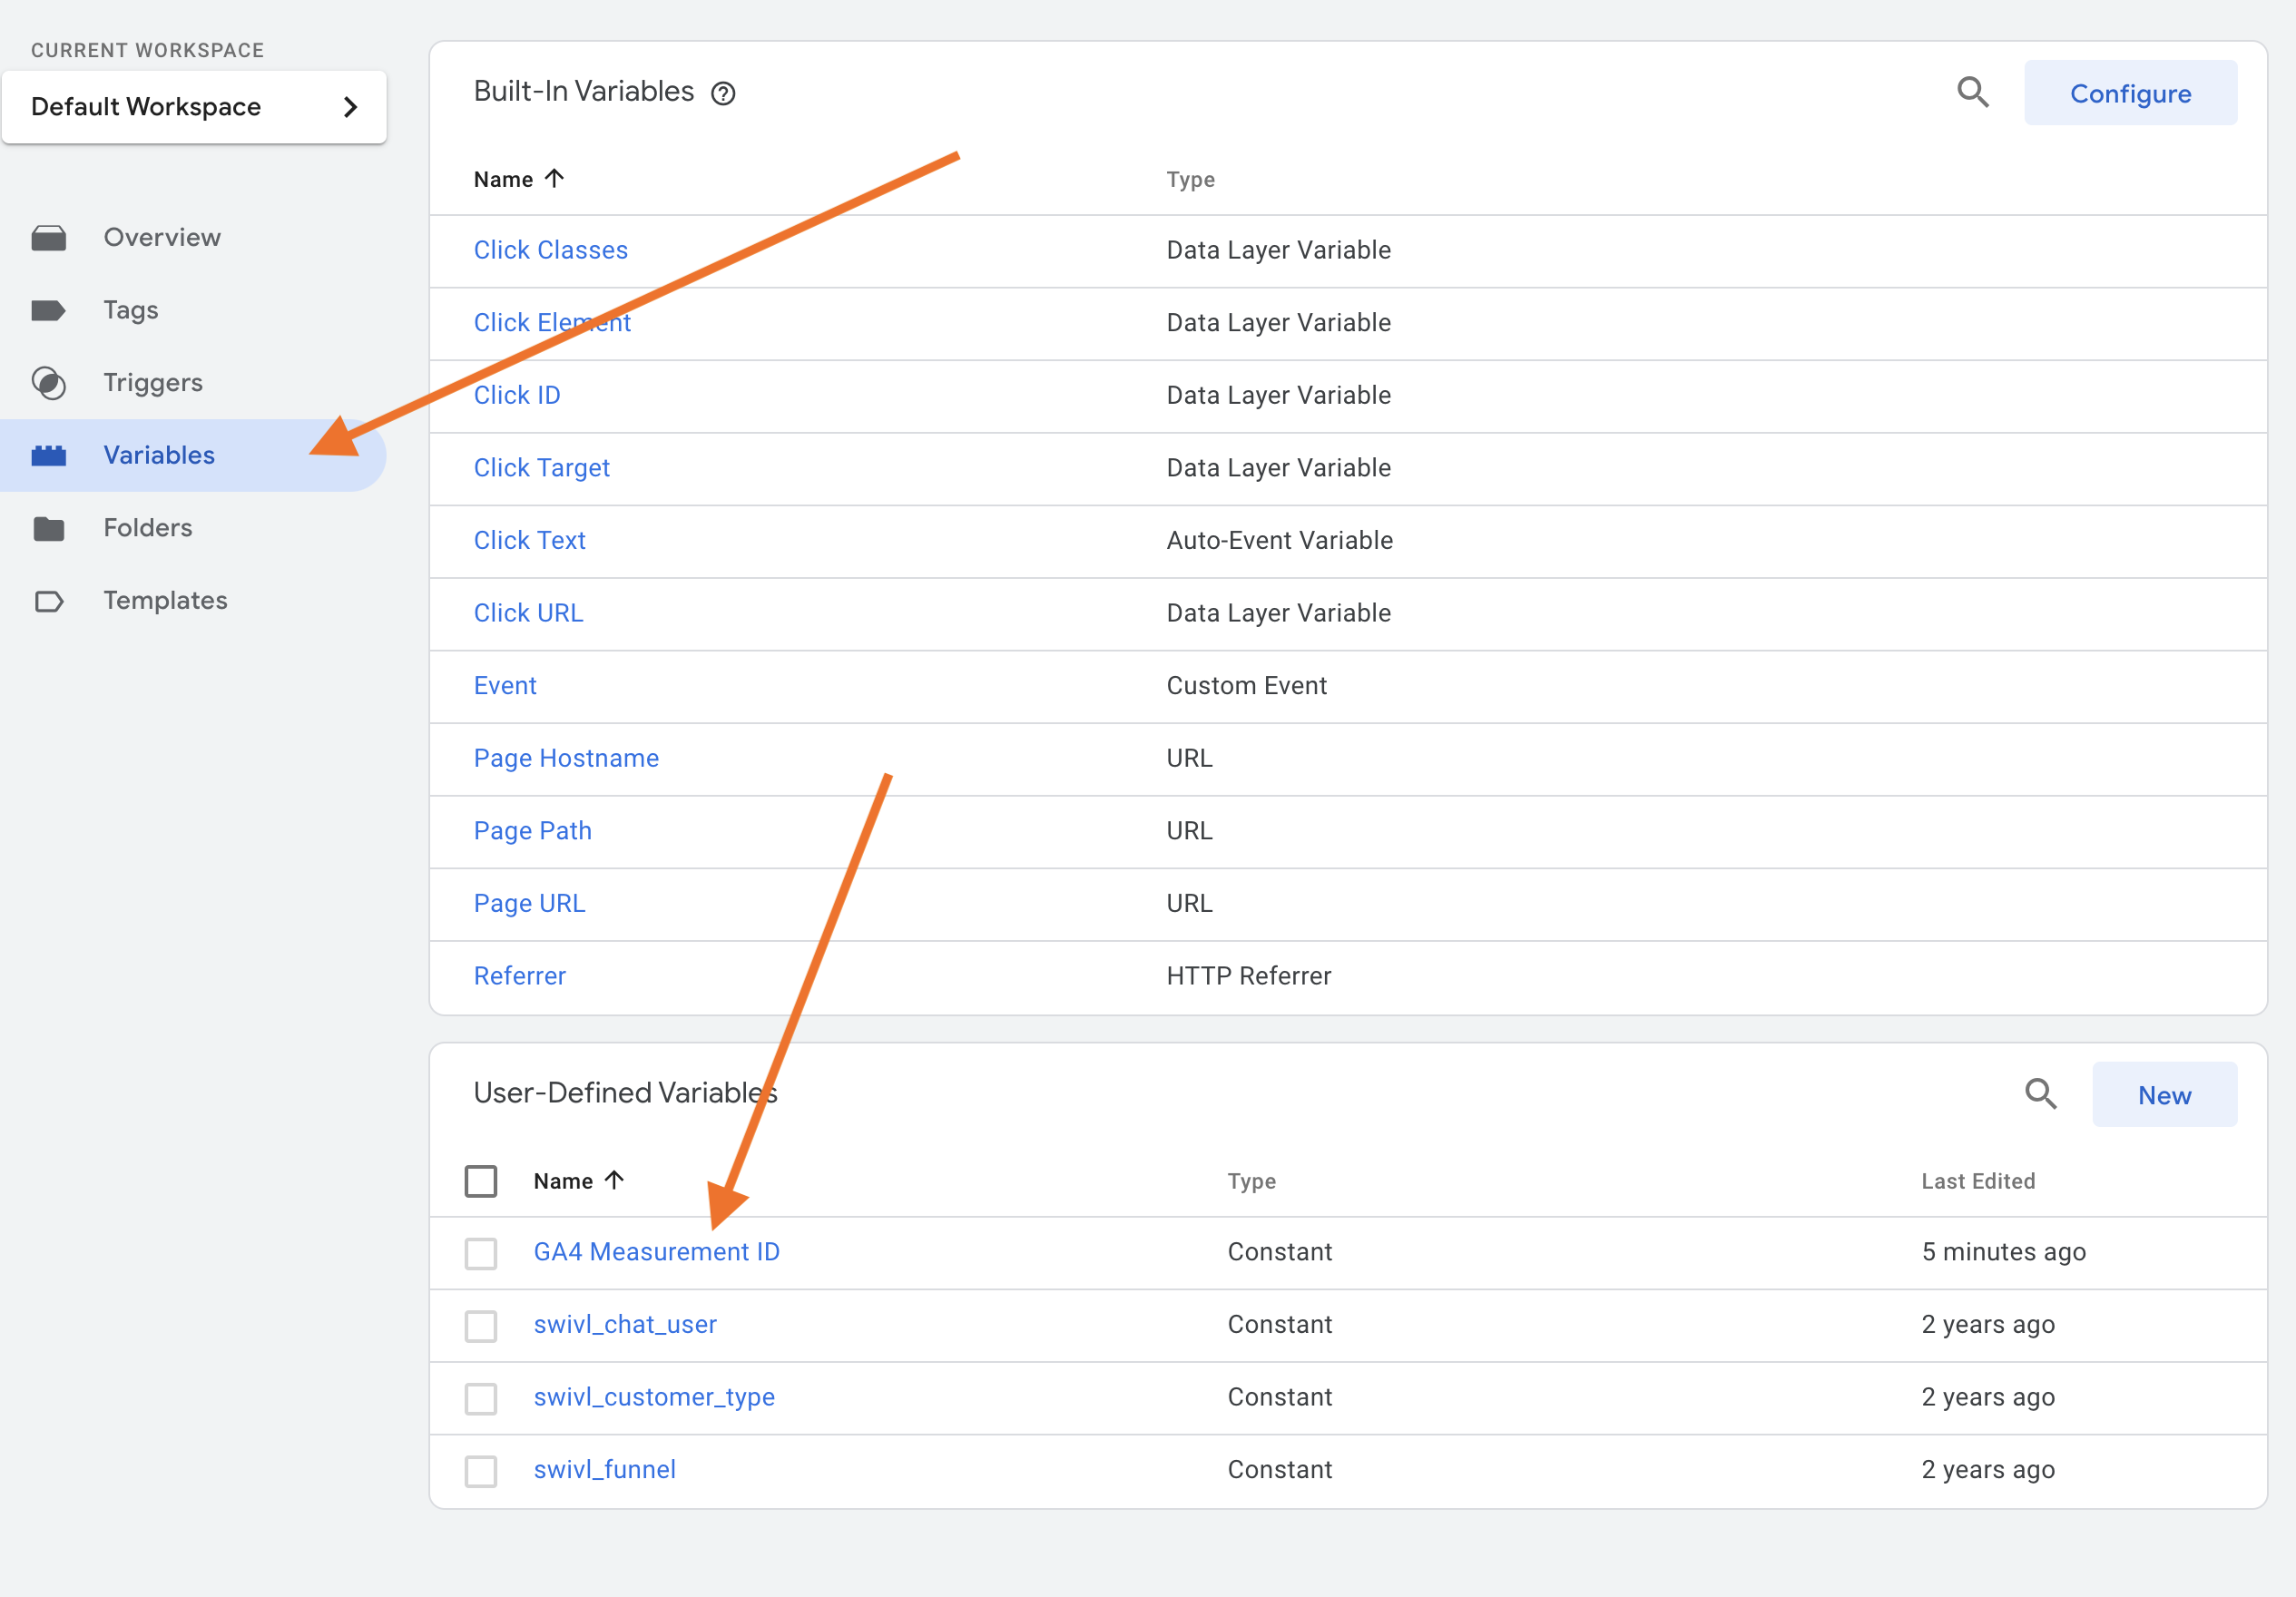Tick the GA4 Measurement ID checkbox
The width and height of the screenshot is (2296, 1597).
481,1253
